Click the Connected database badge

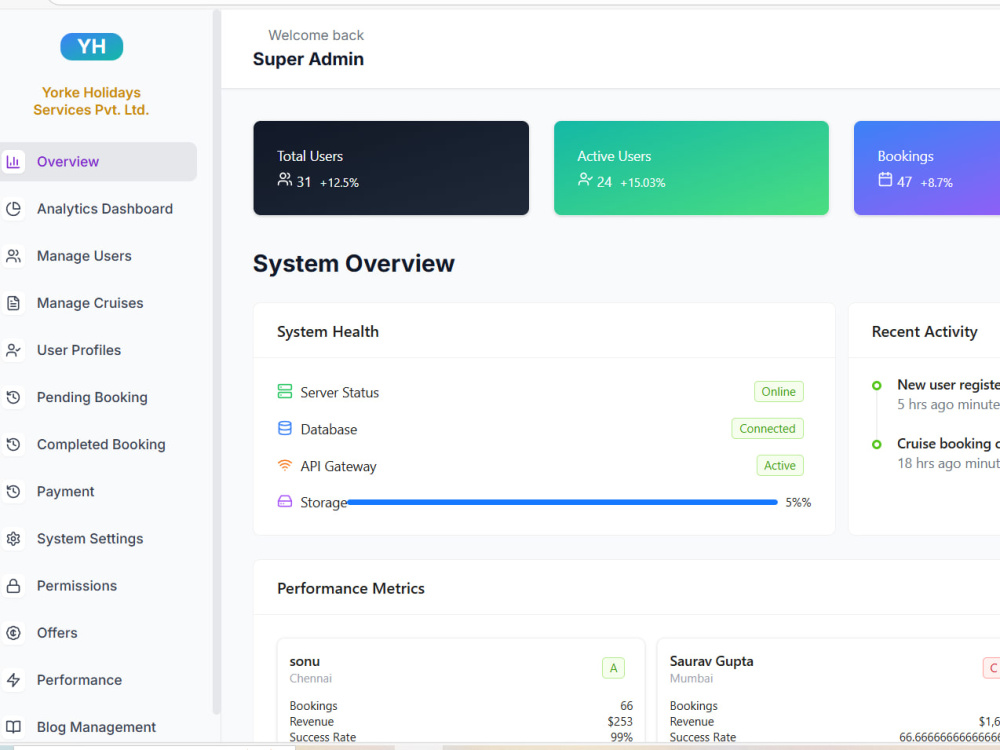767,429
